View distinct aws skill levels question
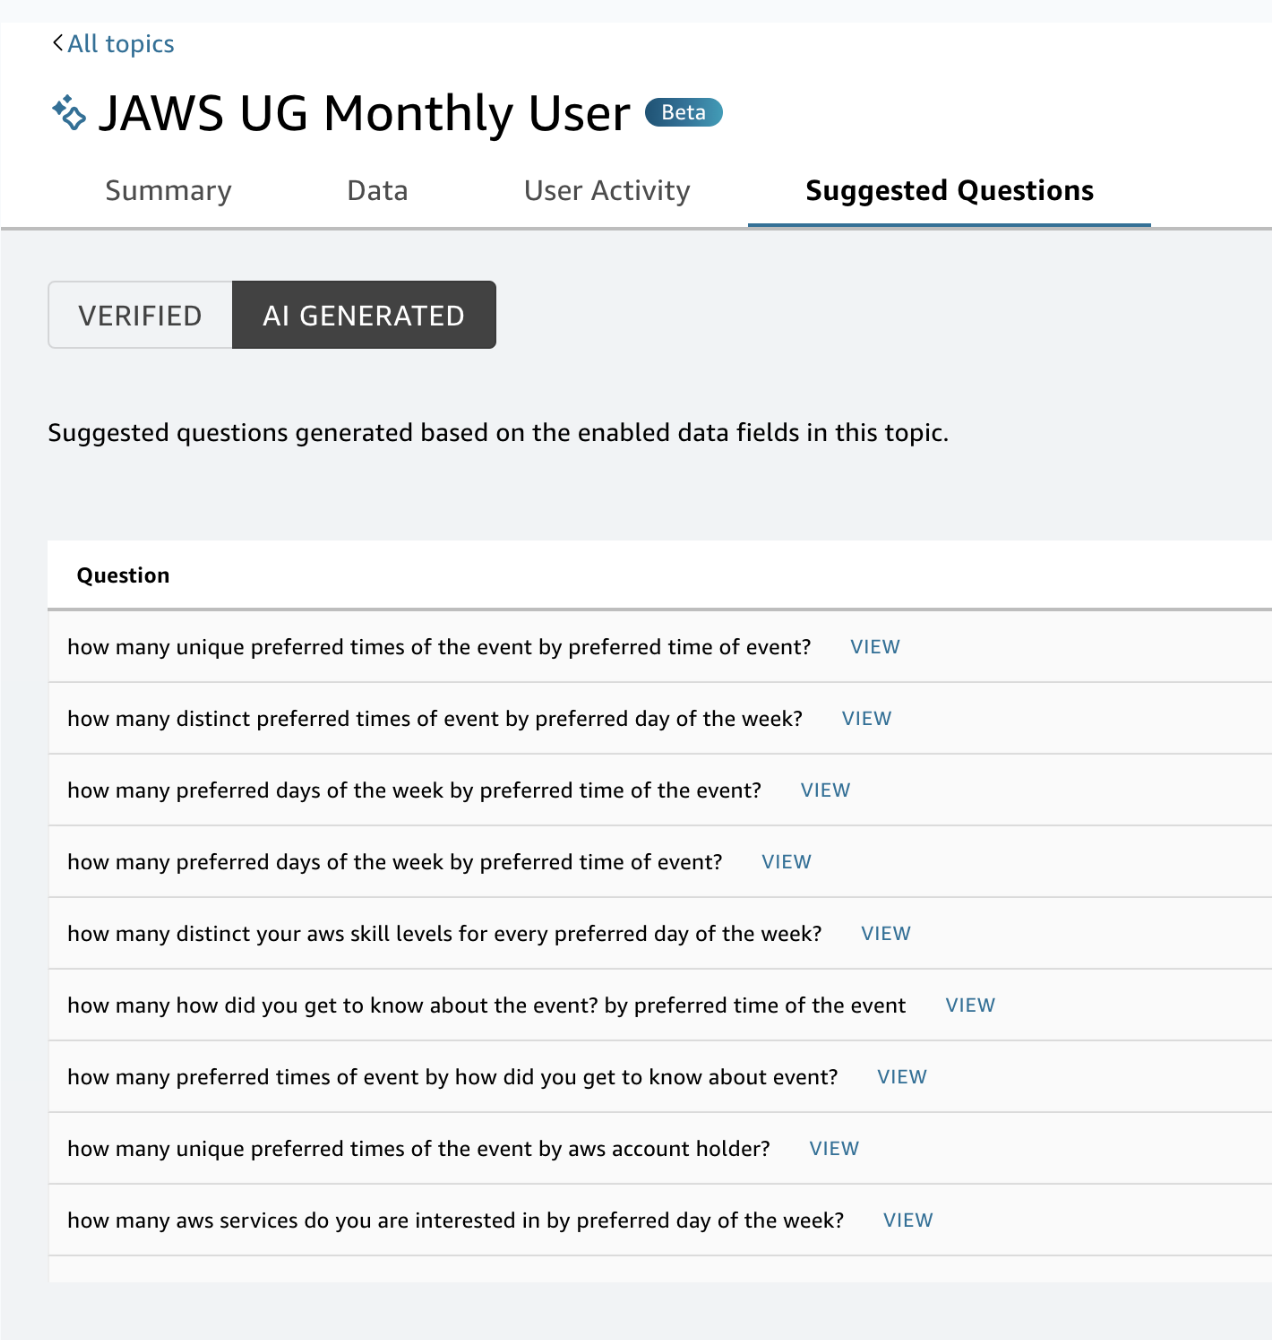The image size is (1272, 1340). pos(885,934)
